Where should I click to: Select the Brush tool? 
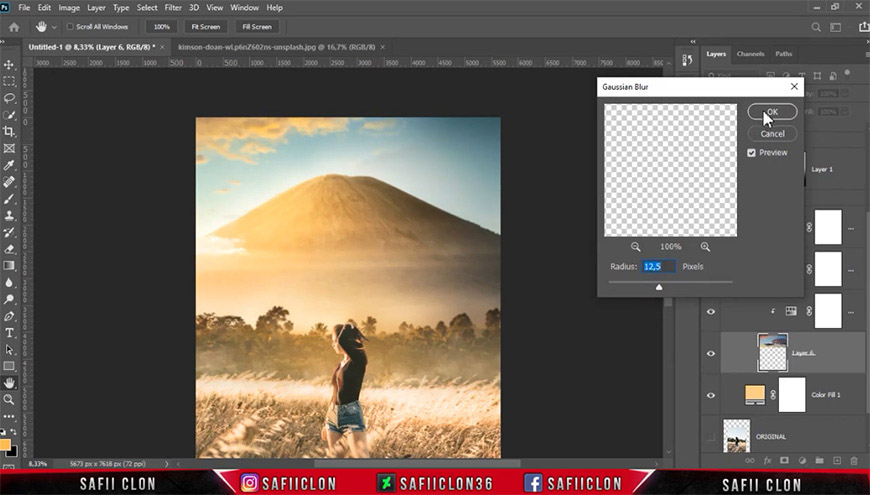9,199
